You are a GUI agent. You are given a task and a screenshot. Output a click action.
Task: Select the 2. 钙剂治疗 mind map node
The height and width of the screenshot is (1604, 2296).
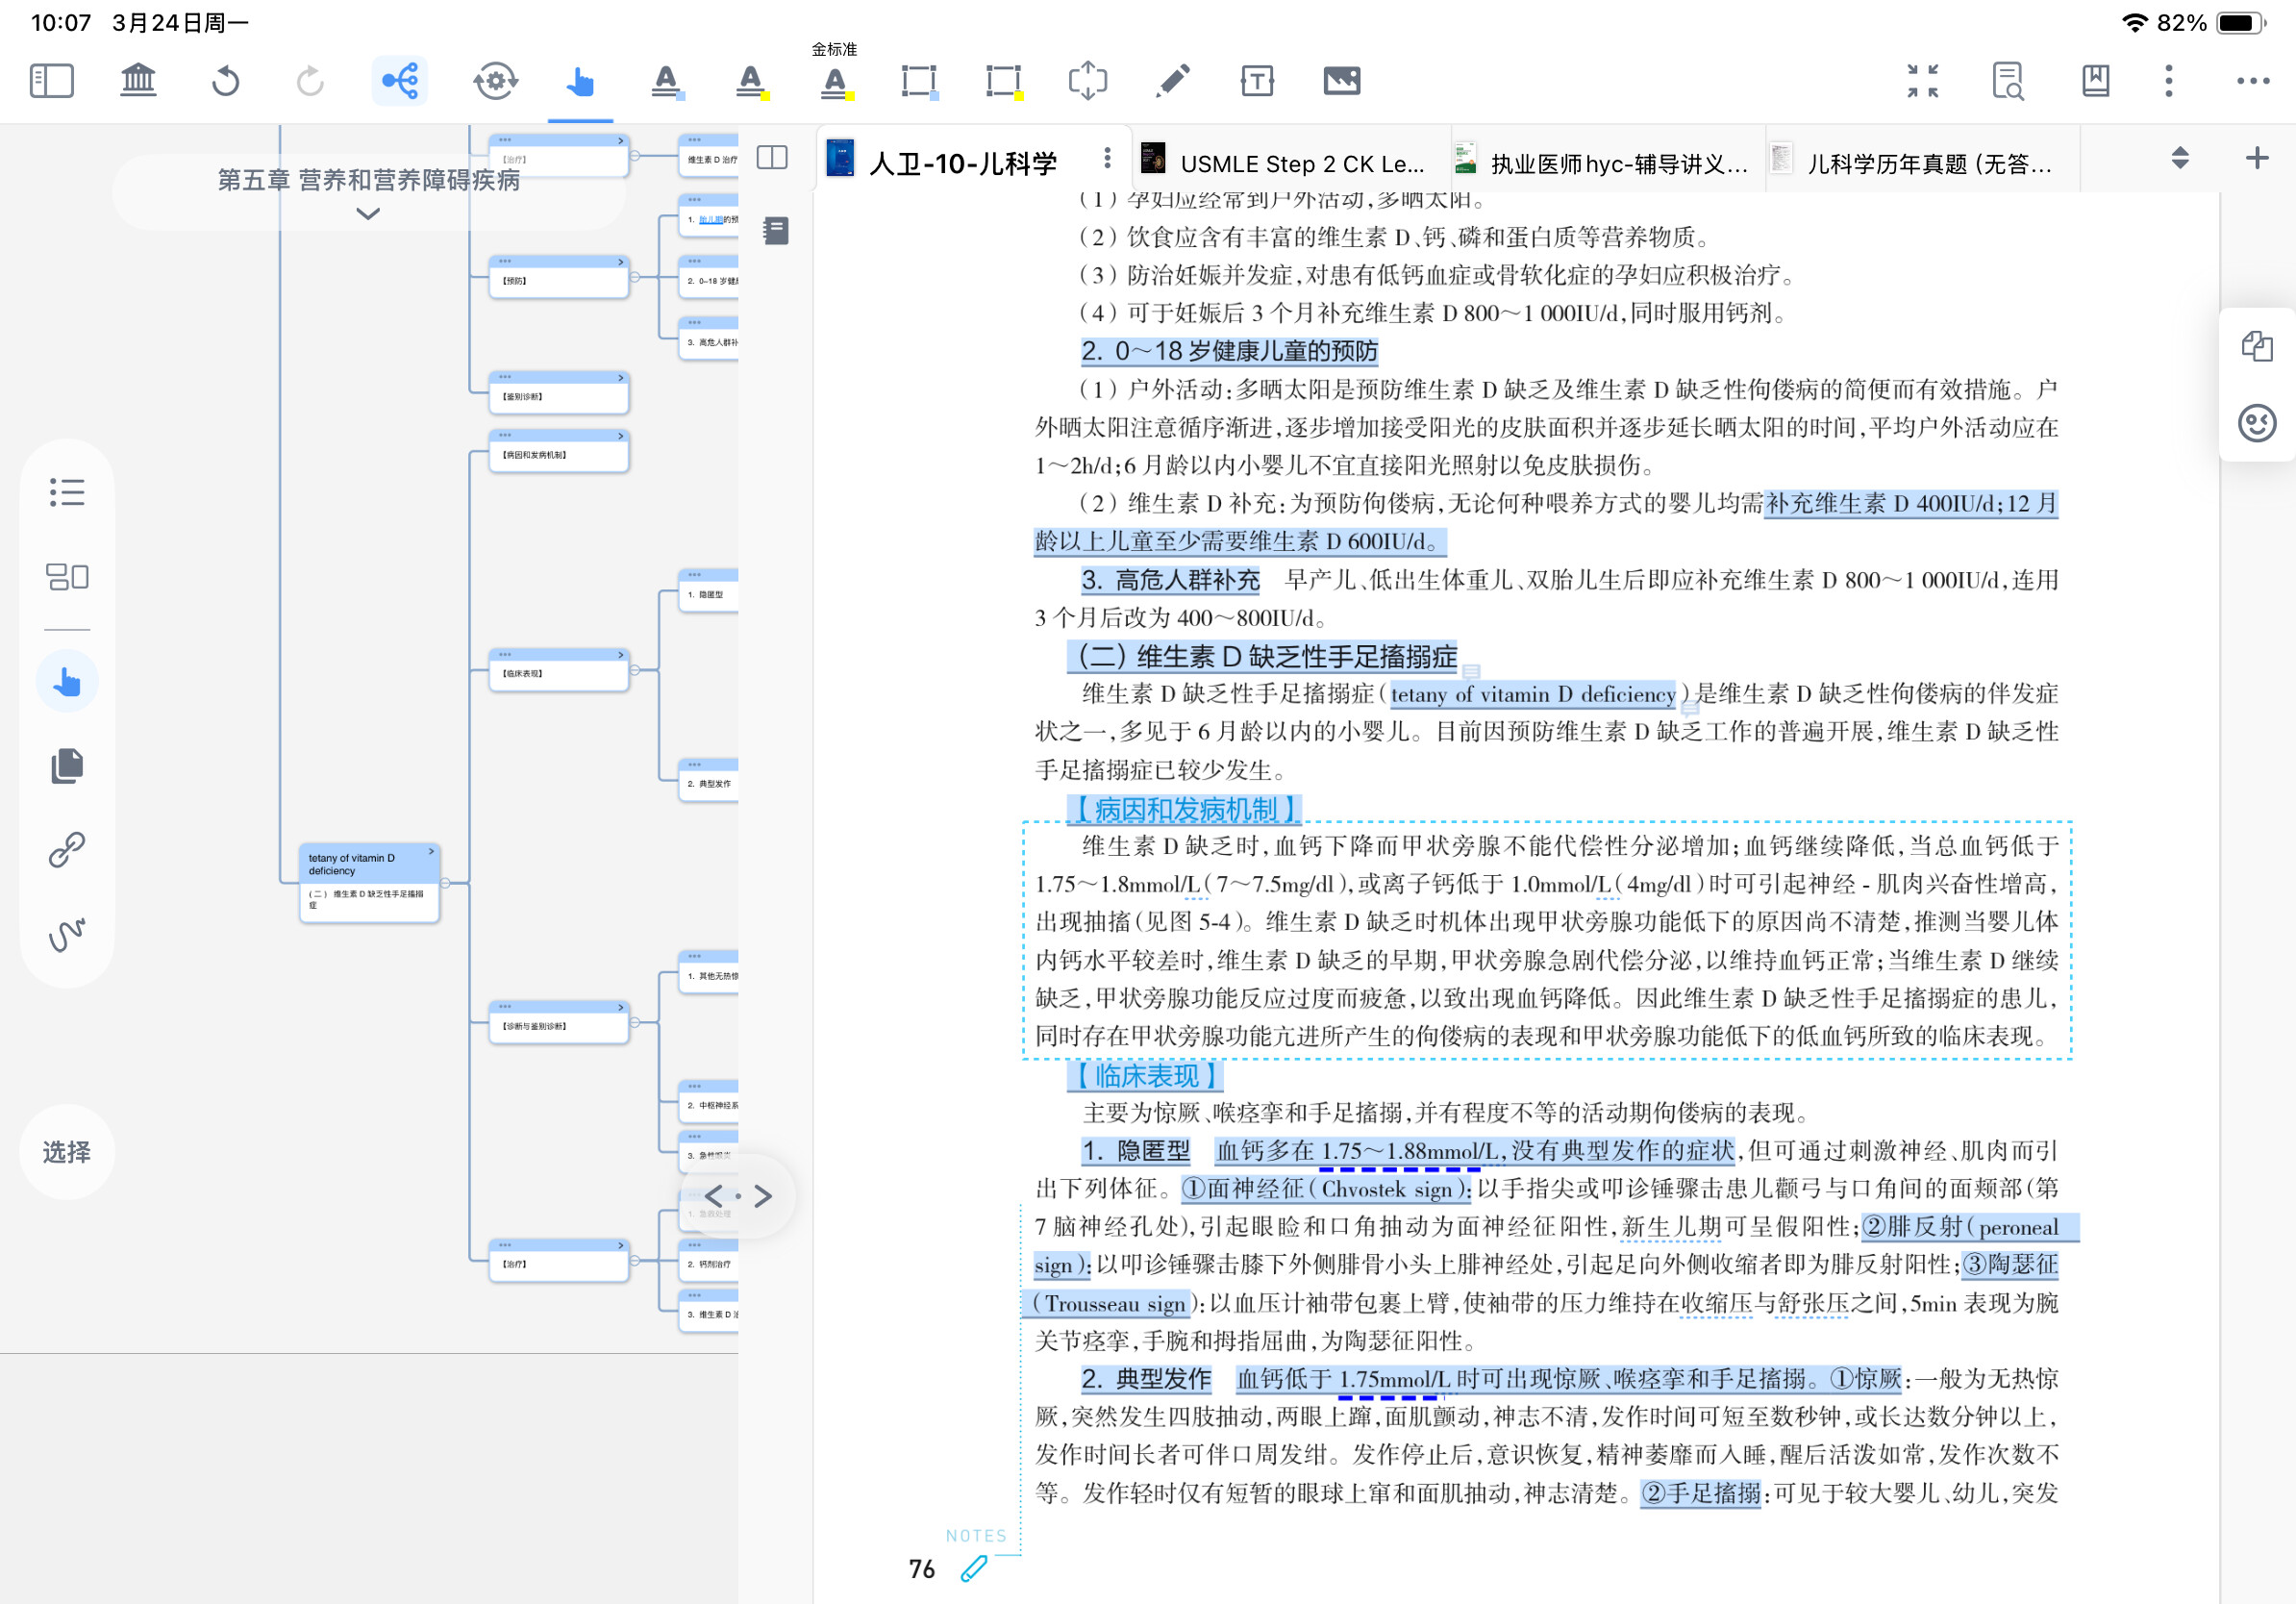tap(709, 1259)
